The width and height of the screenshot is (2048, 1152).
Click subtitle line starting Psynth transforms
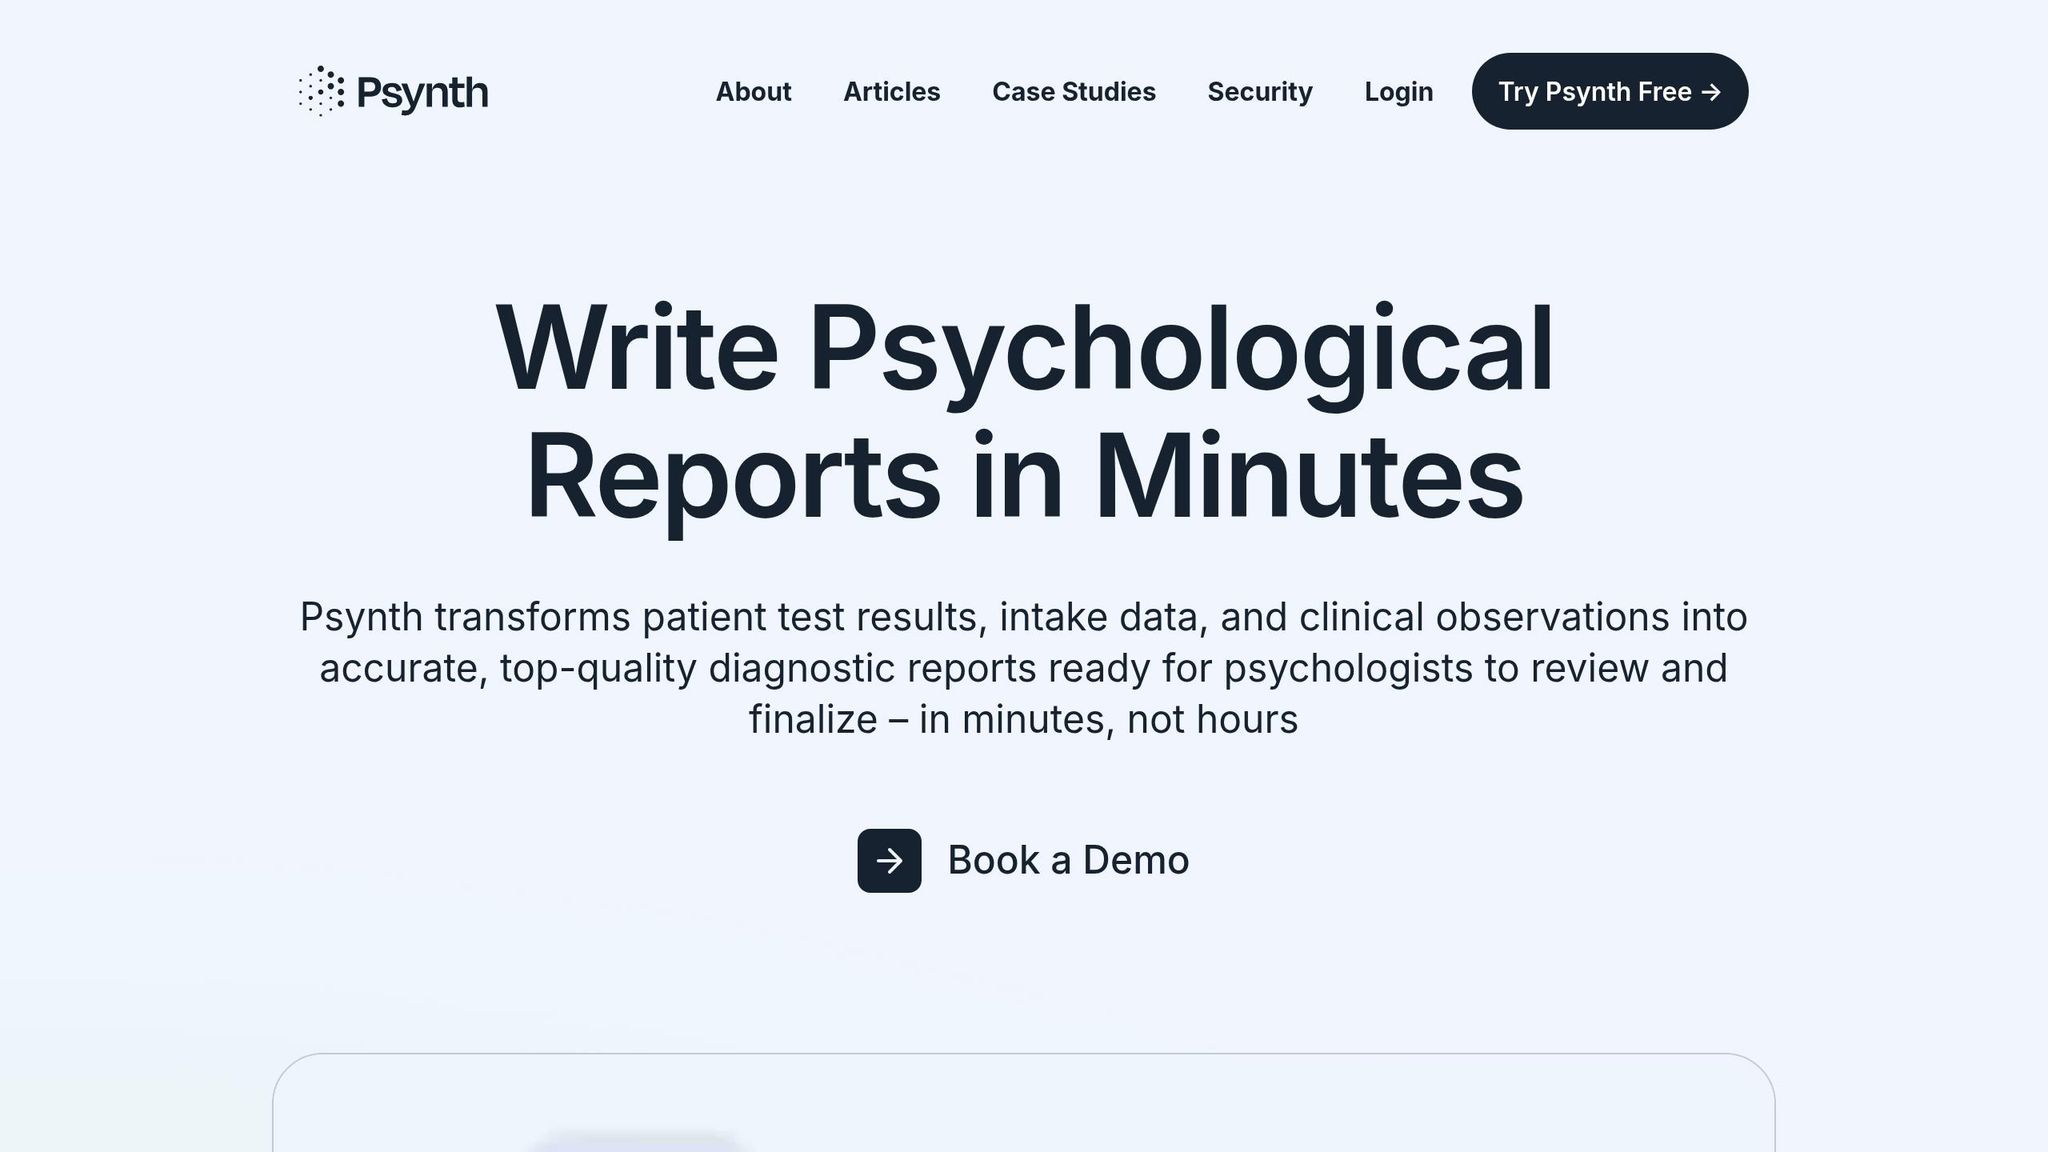1023,617
